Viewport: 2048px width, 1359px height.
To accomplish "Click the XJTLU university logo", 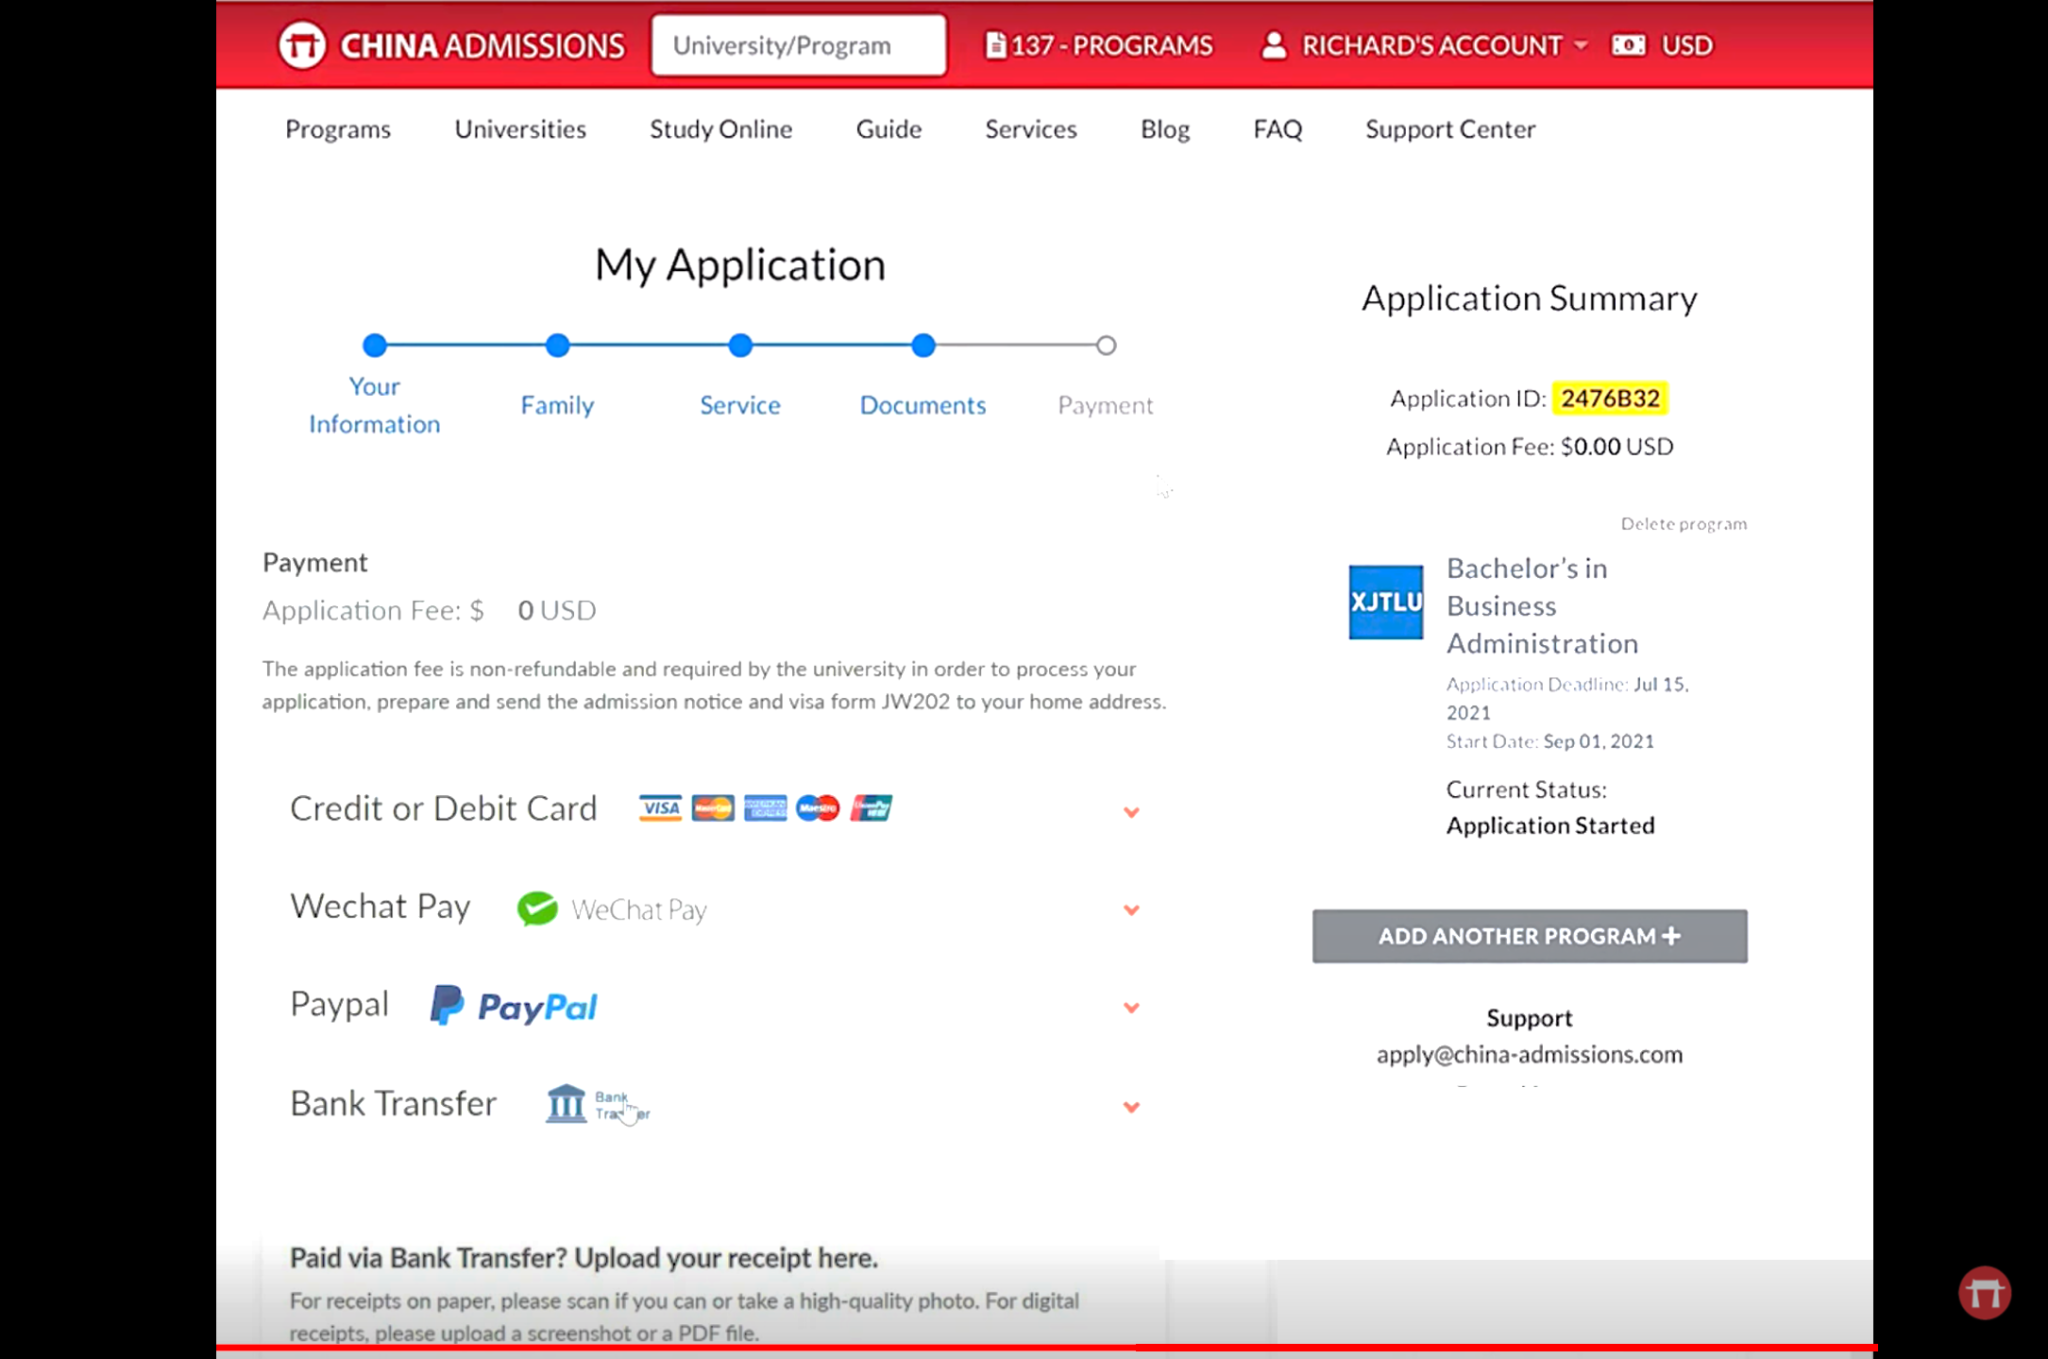I will tap(1385, 602).
